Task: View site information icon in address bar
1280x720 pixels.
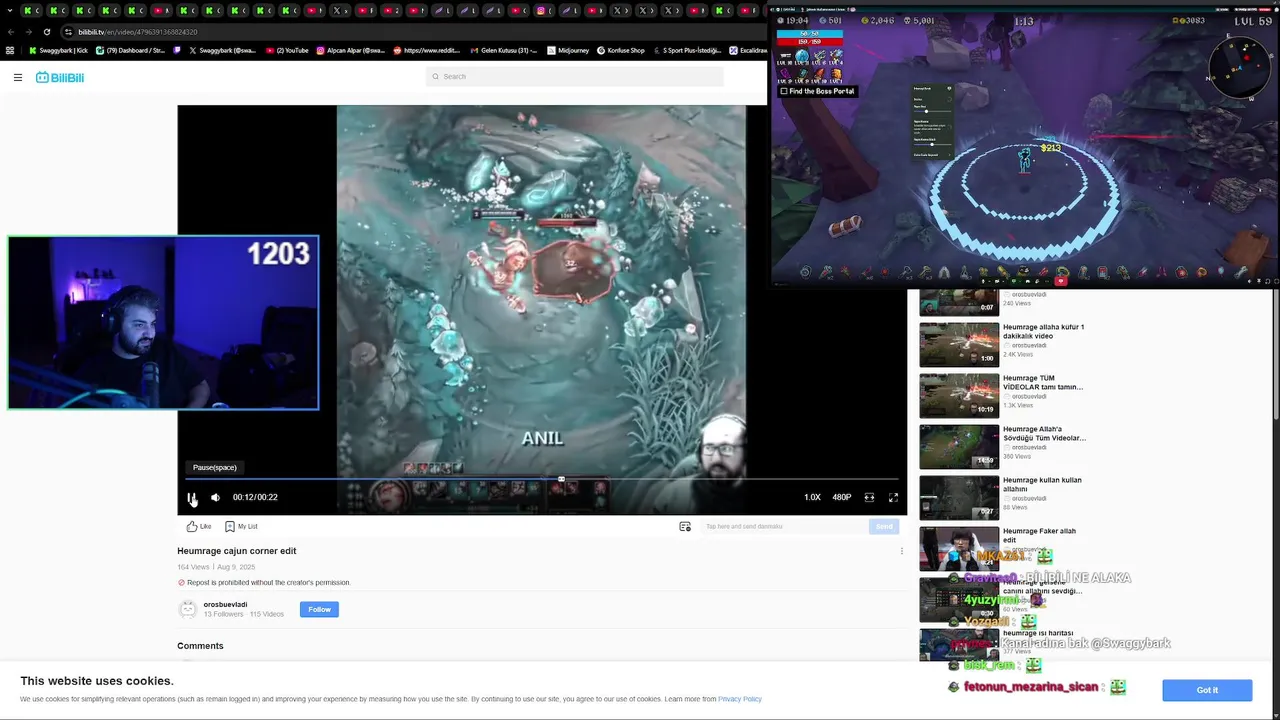Action: [x=67, y=32]
